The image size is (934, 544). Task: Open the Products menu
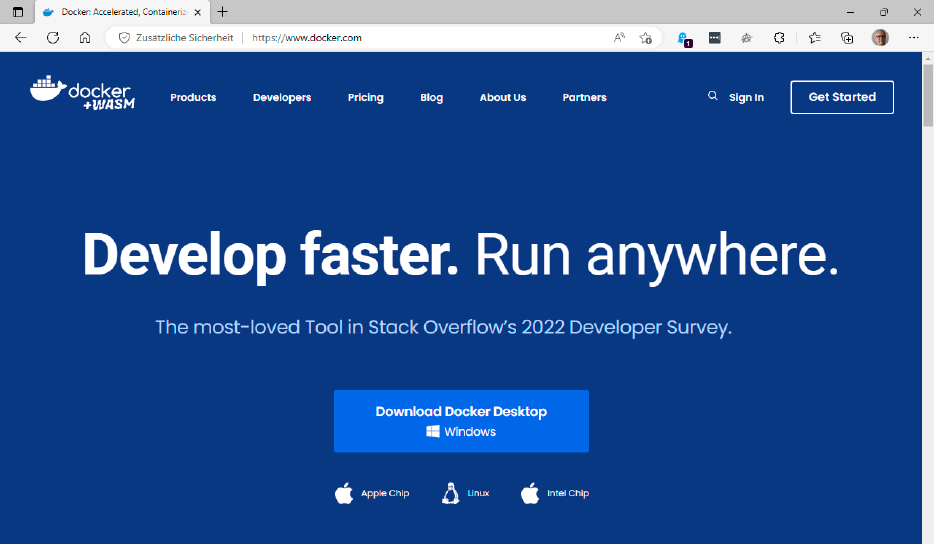click(193, 97)
